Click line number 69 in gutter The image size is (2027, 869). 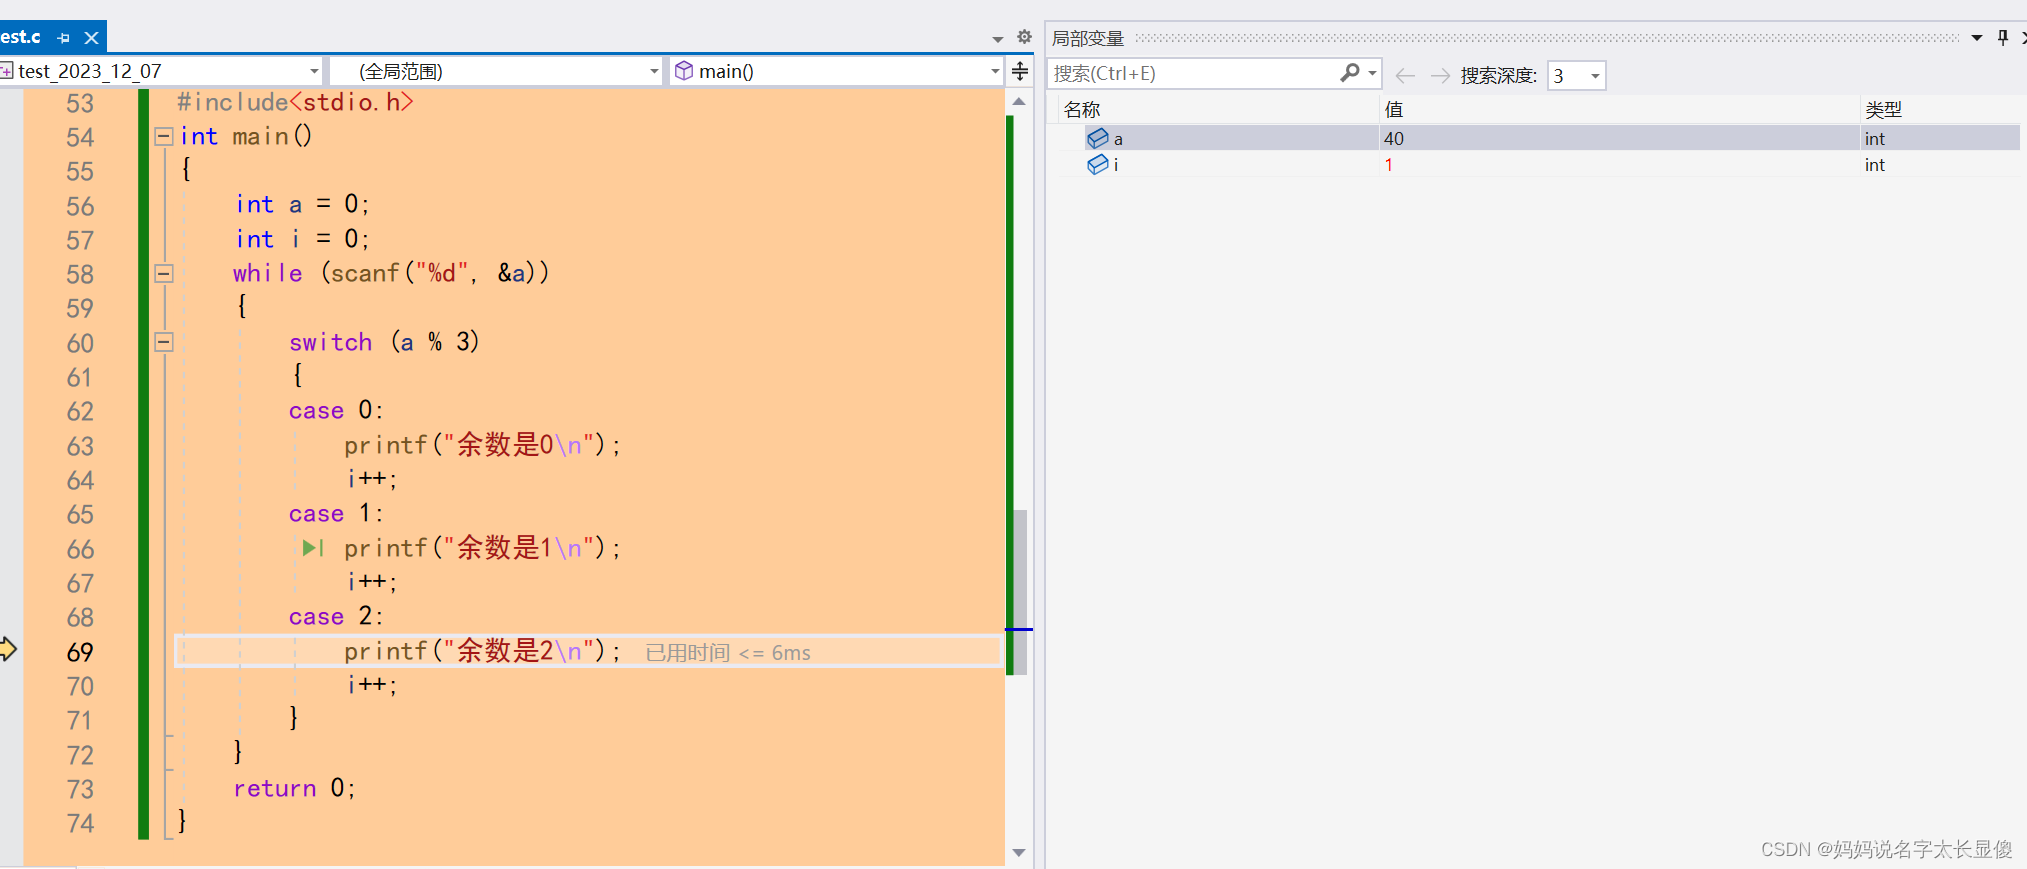point(80,652)
